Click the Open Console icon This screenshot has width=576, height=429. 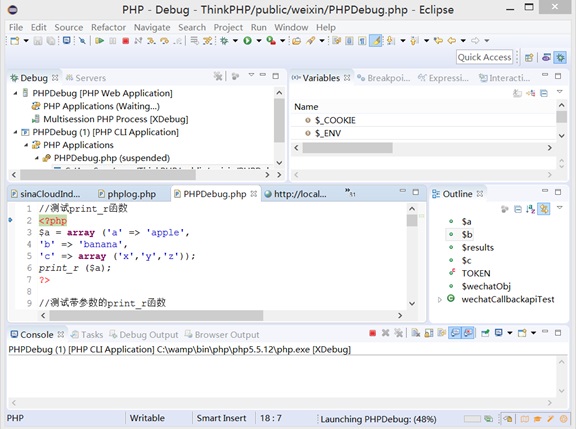click(x=522, y=333)
